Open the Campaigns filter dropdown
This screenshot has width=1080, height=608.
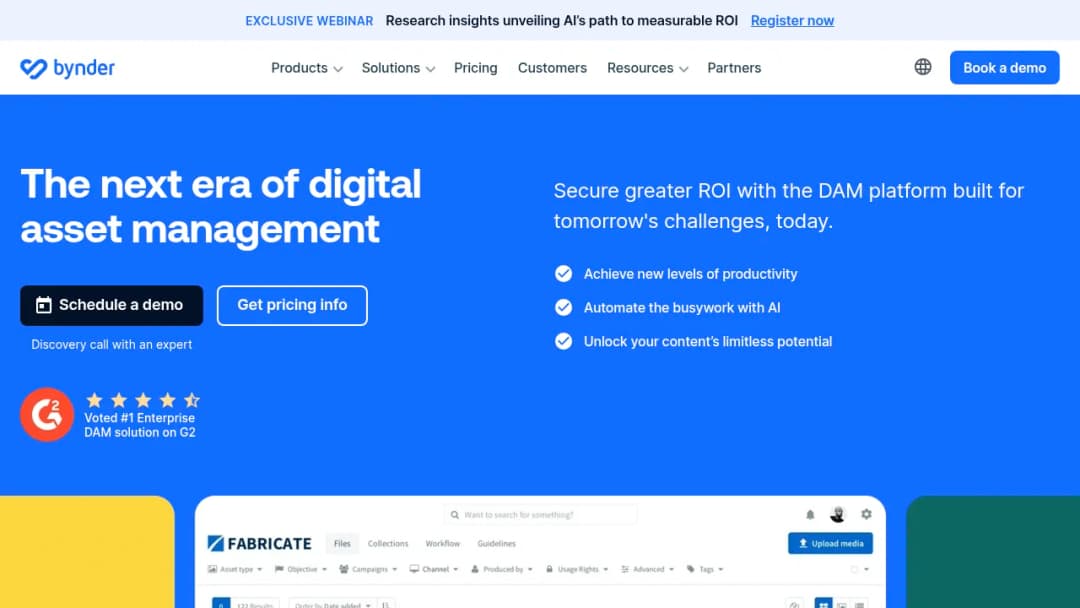[x=368, y=569]
